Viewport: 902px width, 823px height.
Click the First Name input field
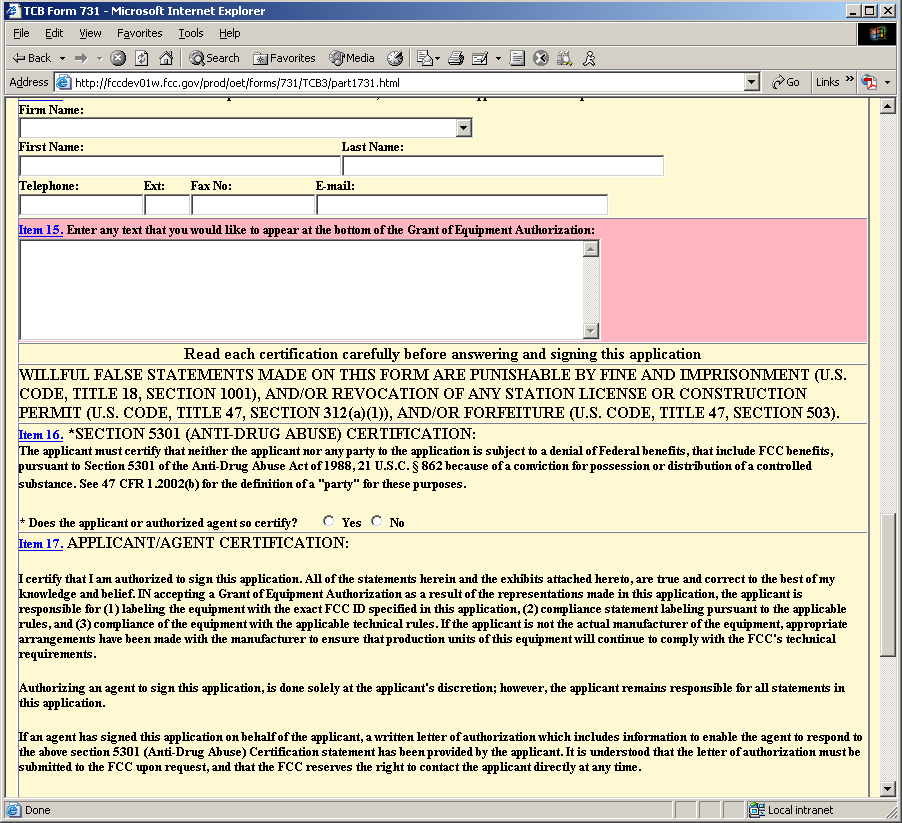click(x=180, y=166)
